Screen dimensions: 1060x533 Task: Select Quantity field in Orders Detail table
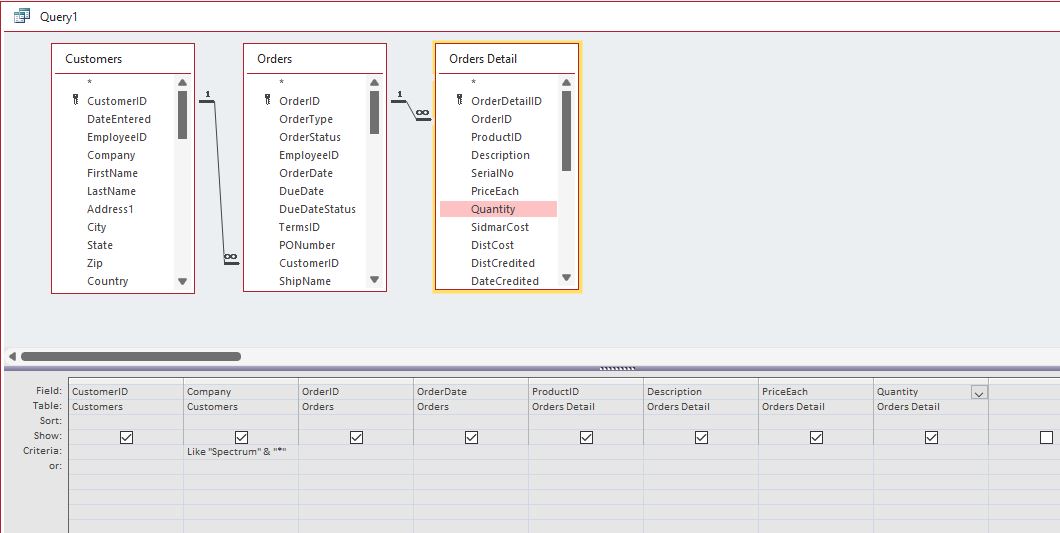493,209
